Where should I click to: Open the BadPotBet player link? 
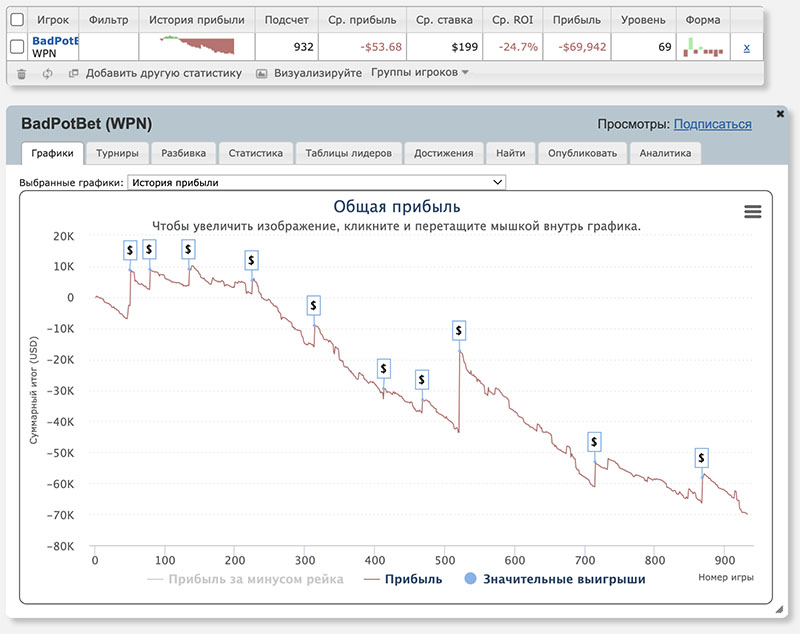coord(55,41)
